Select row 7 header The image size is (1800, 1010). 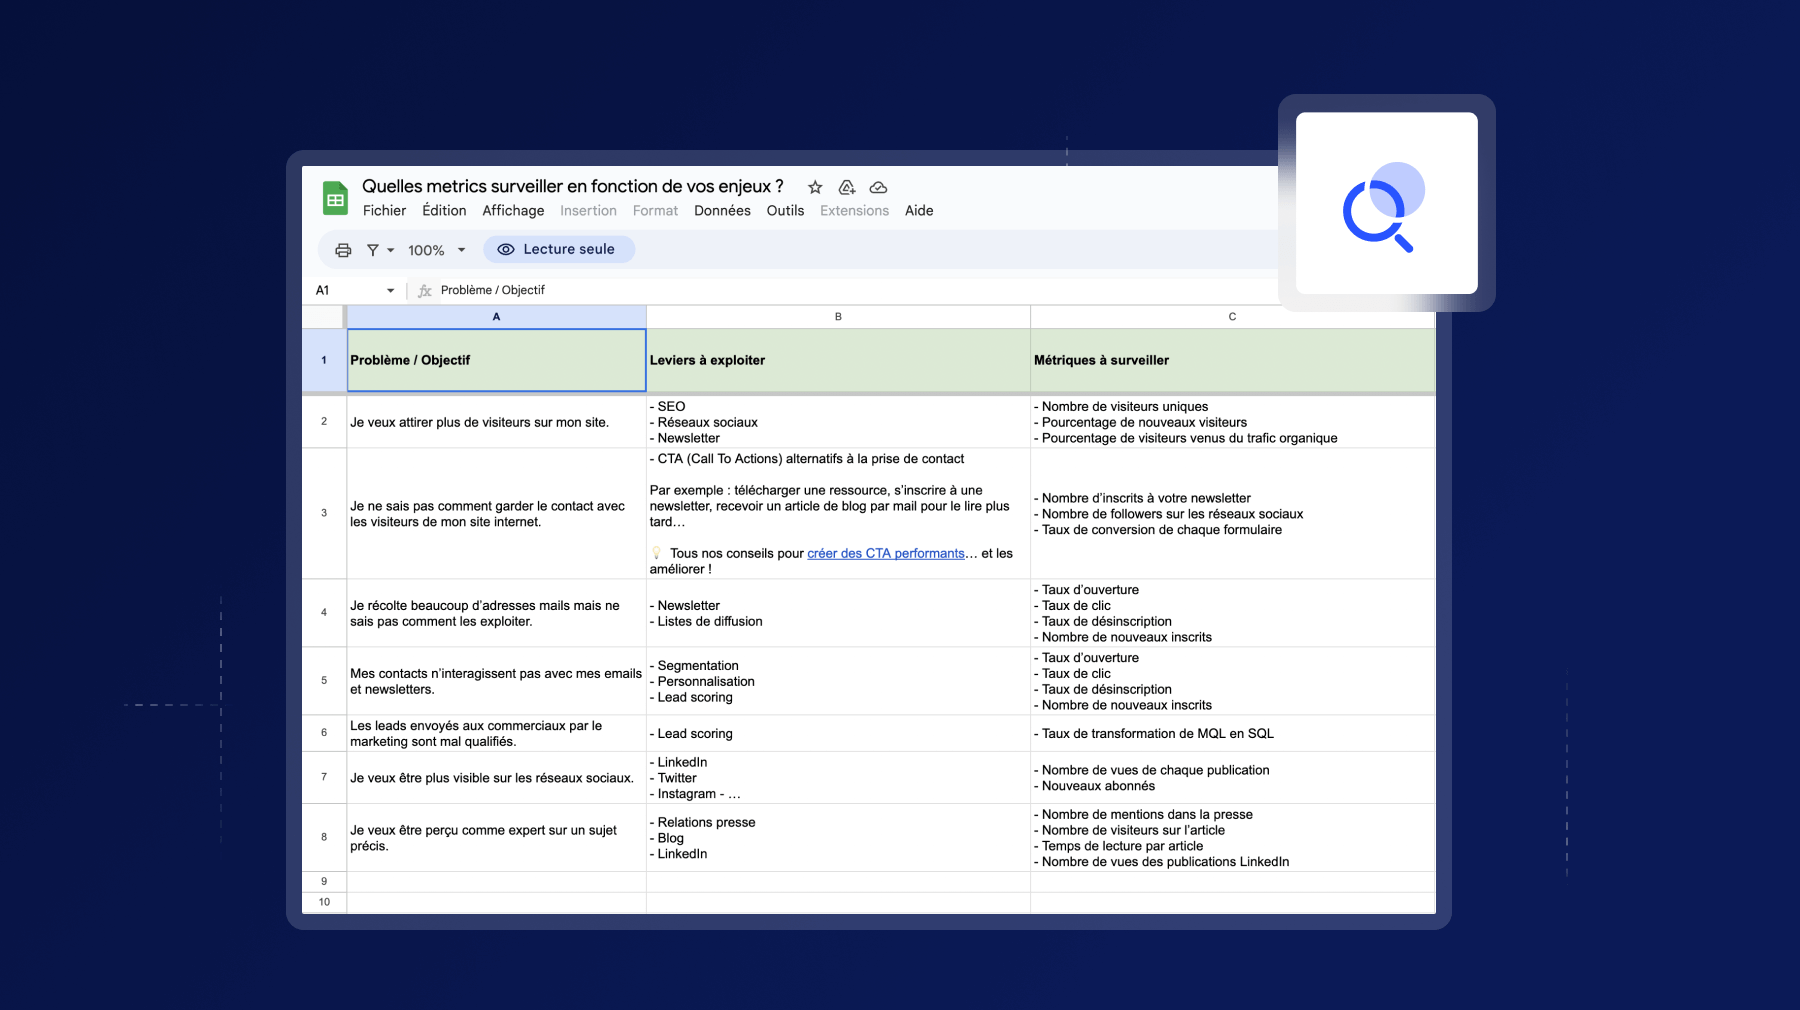coord(324,777)
